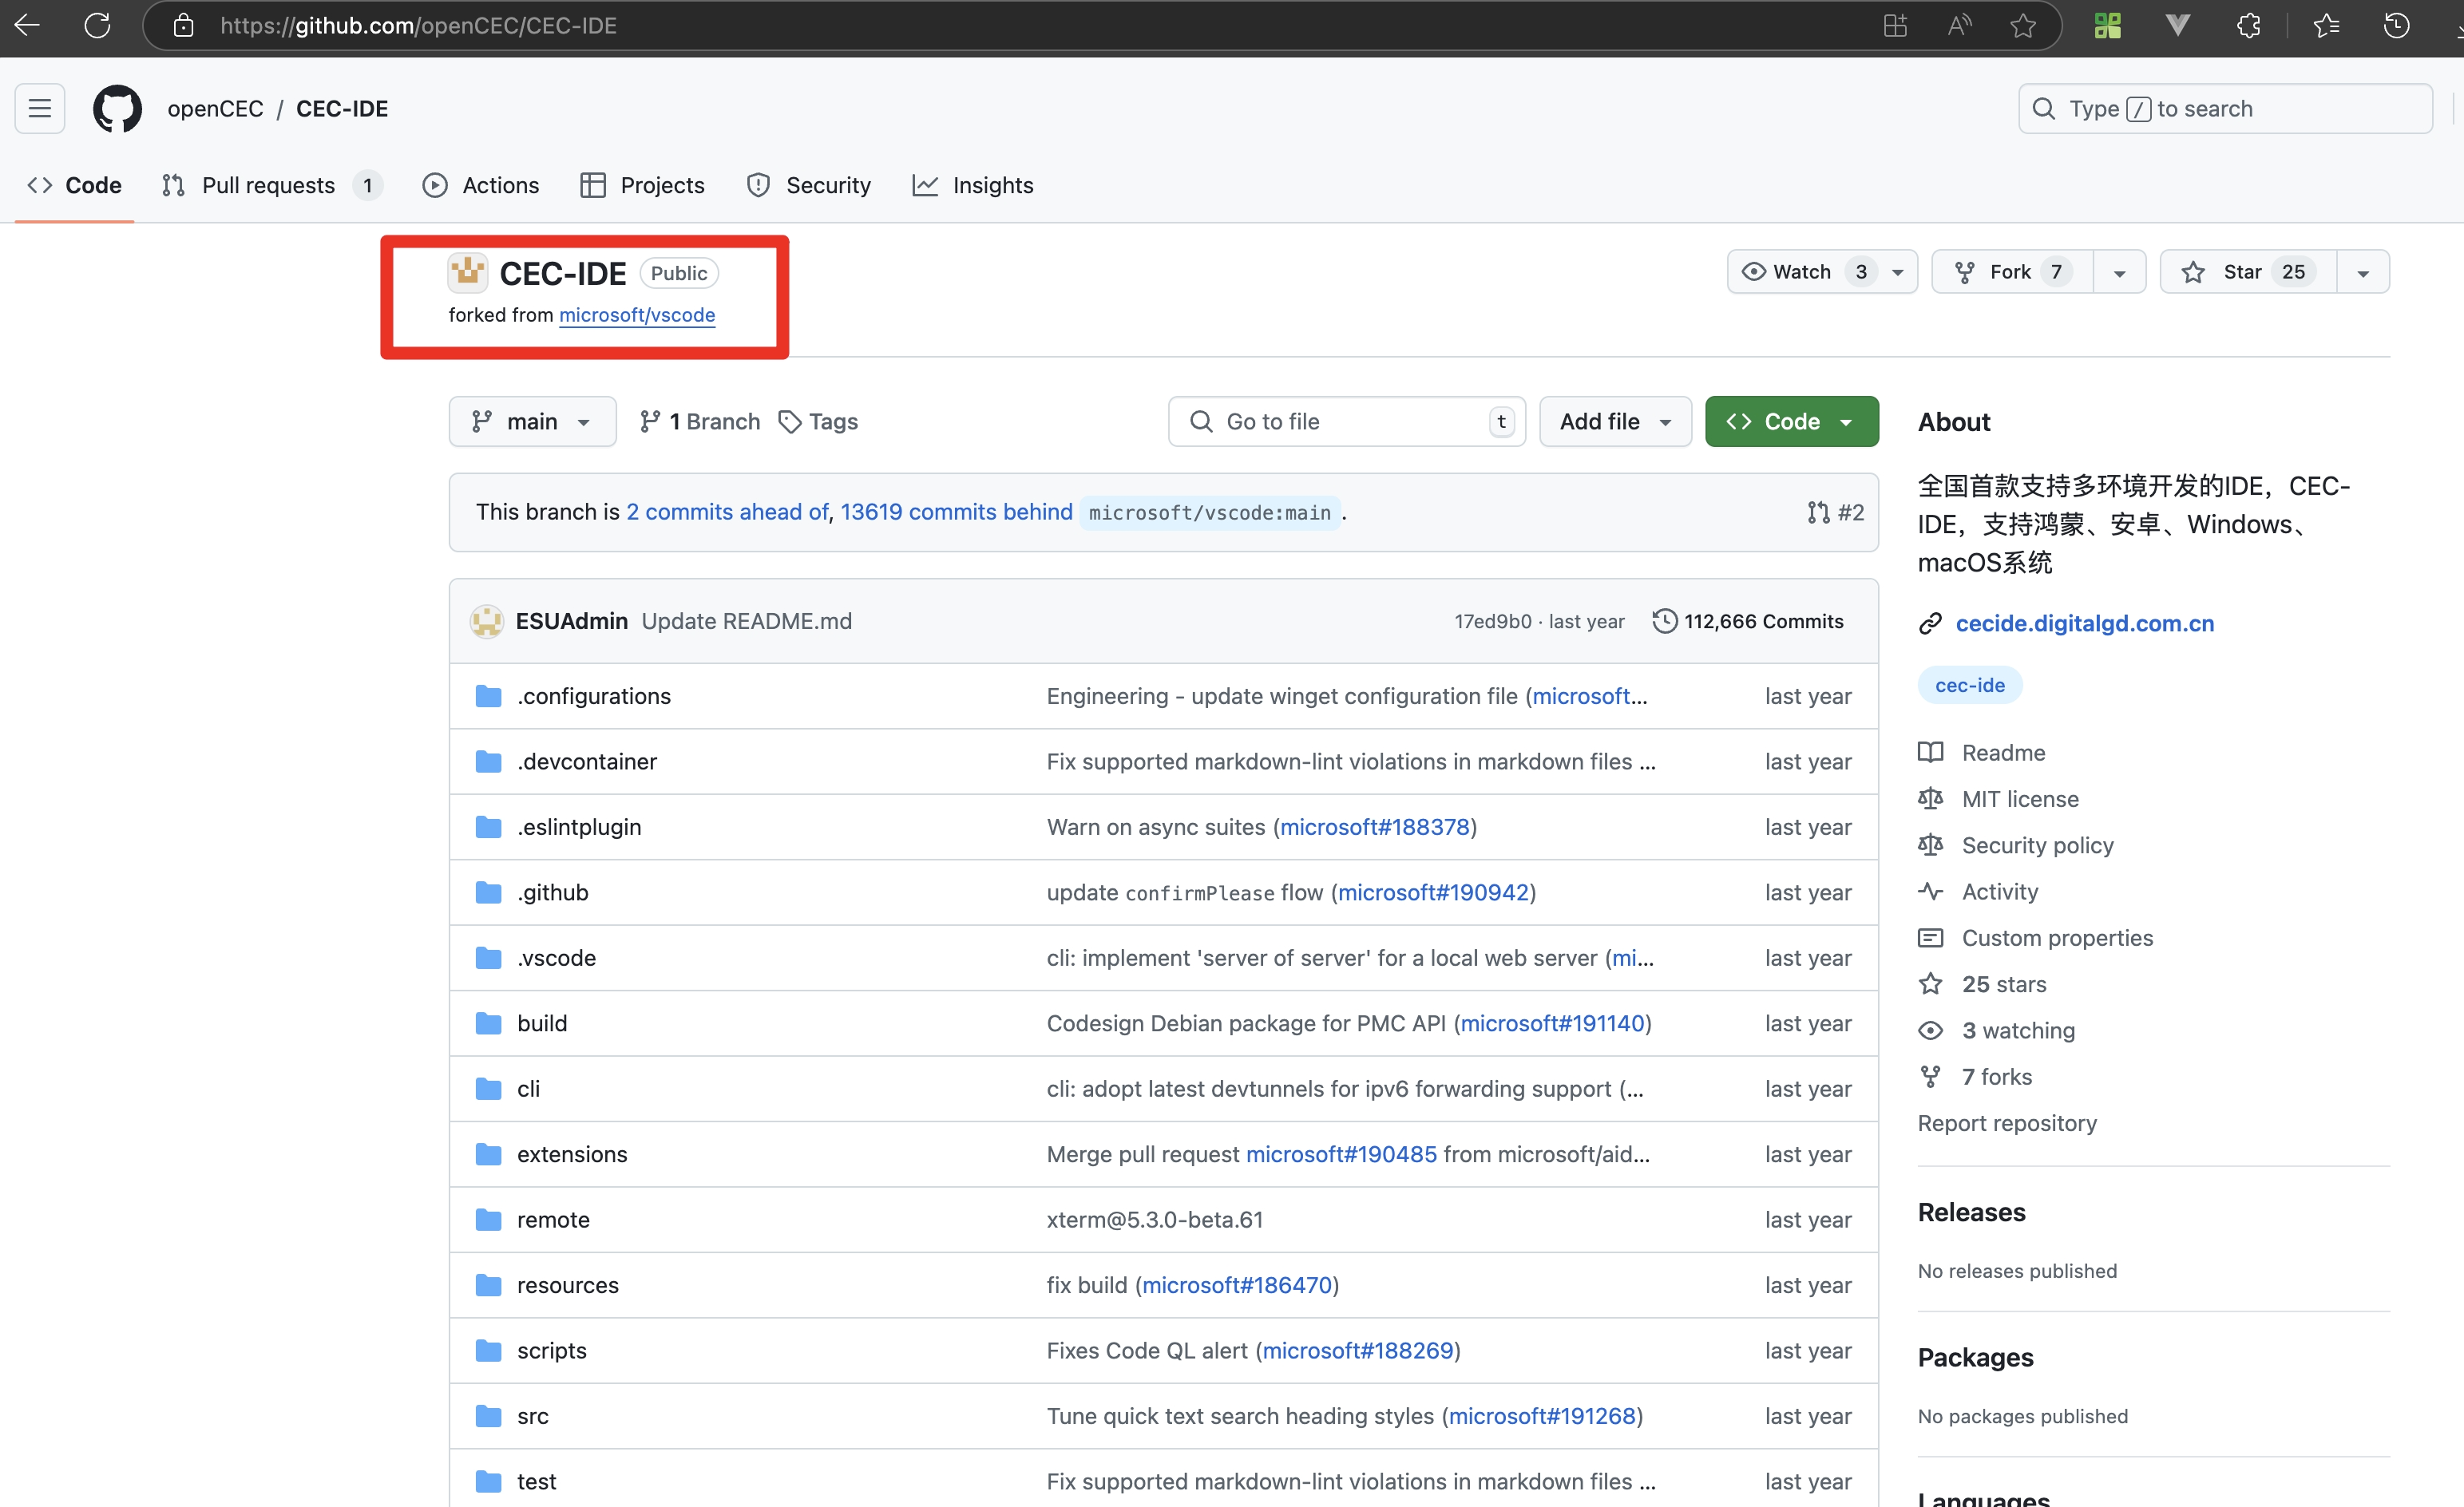Open the Activity link in About
The image size is (2464, 1507).
[1999, 892]
